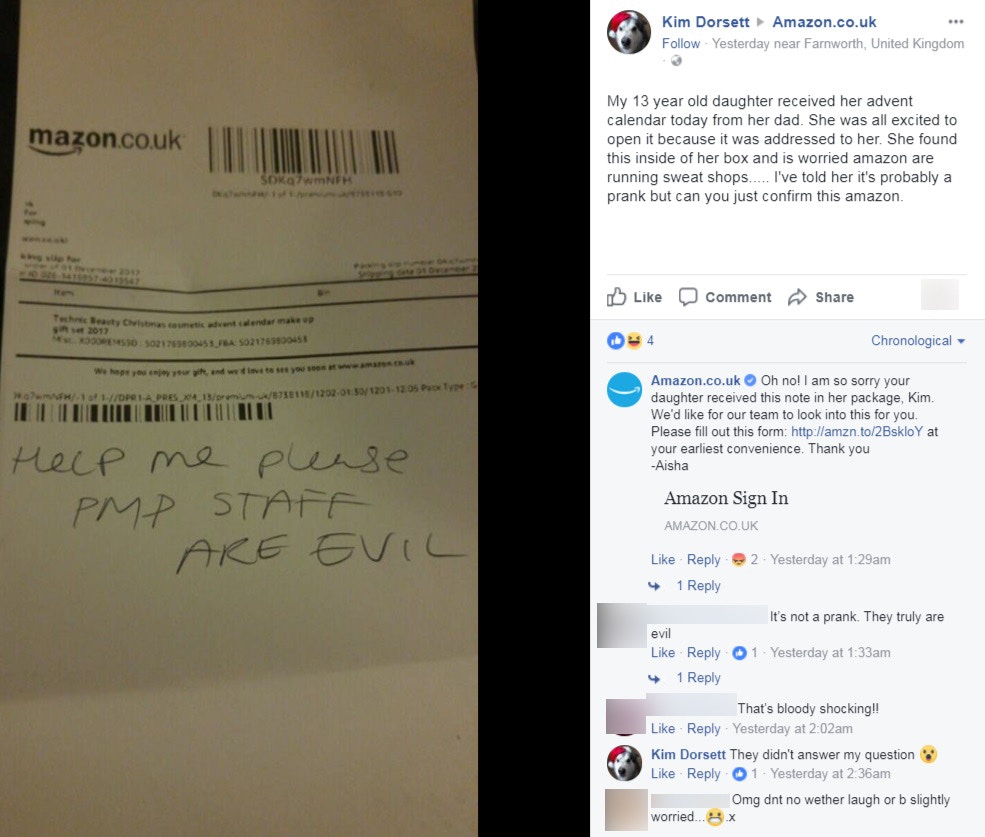The width and height of the screenshot is (985, 837).
Task: Follow Kim Dorsett
Action: (x=680, y=43)
